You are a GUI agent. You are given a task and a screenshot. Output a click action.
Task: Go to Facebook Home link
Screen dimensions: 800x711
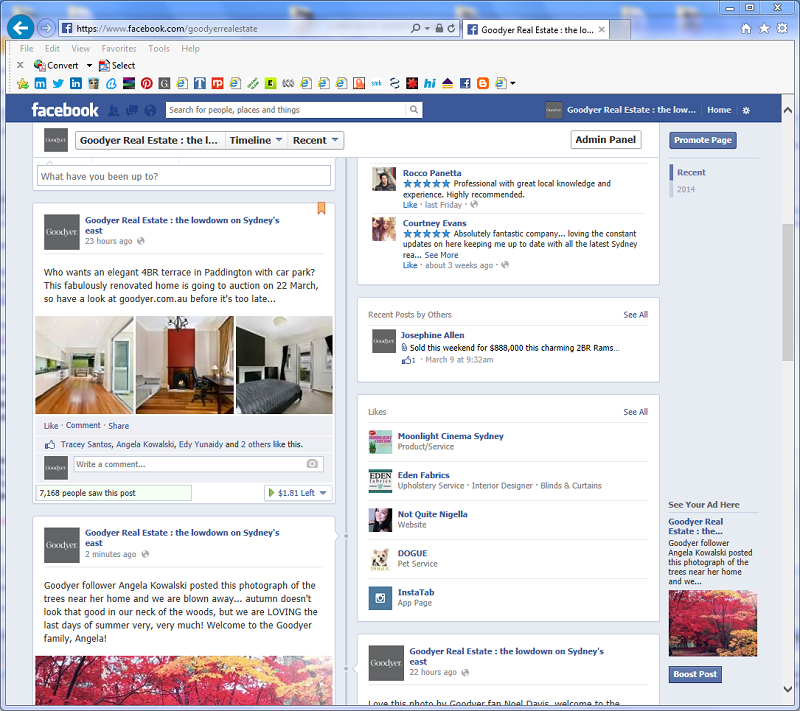click(x=719, y=110)
